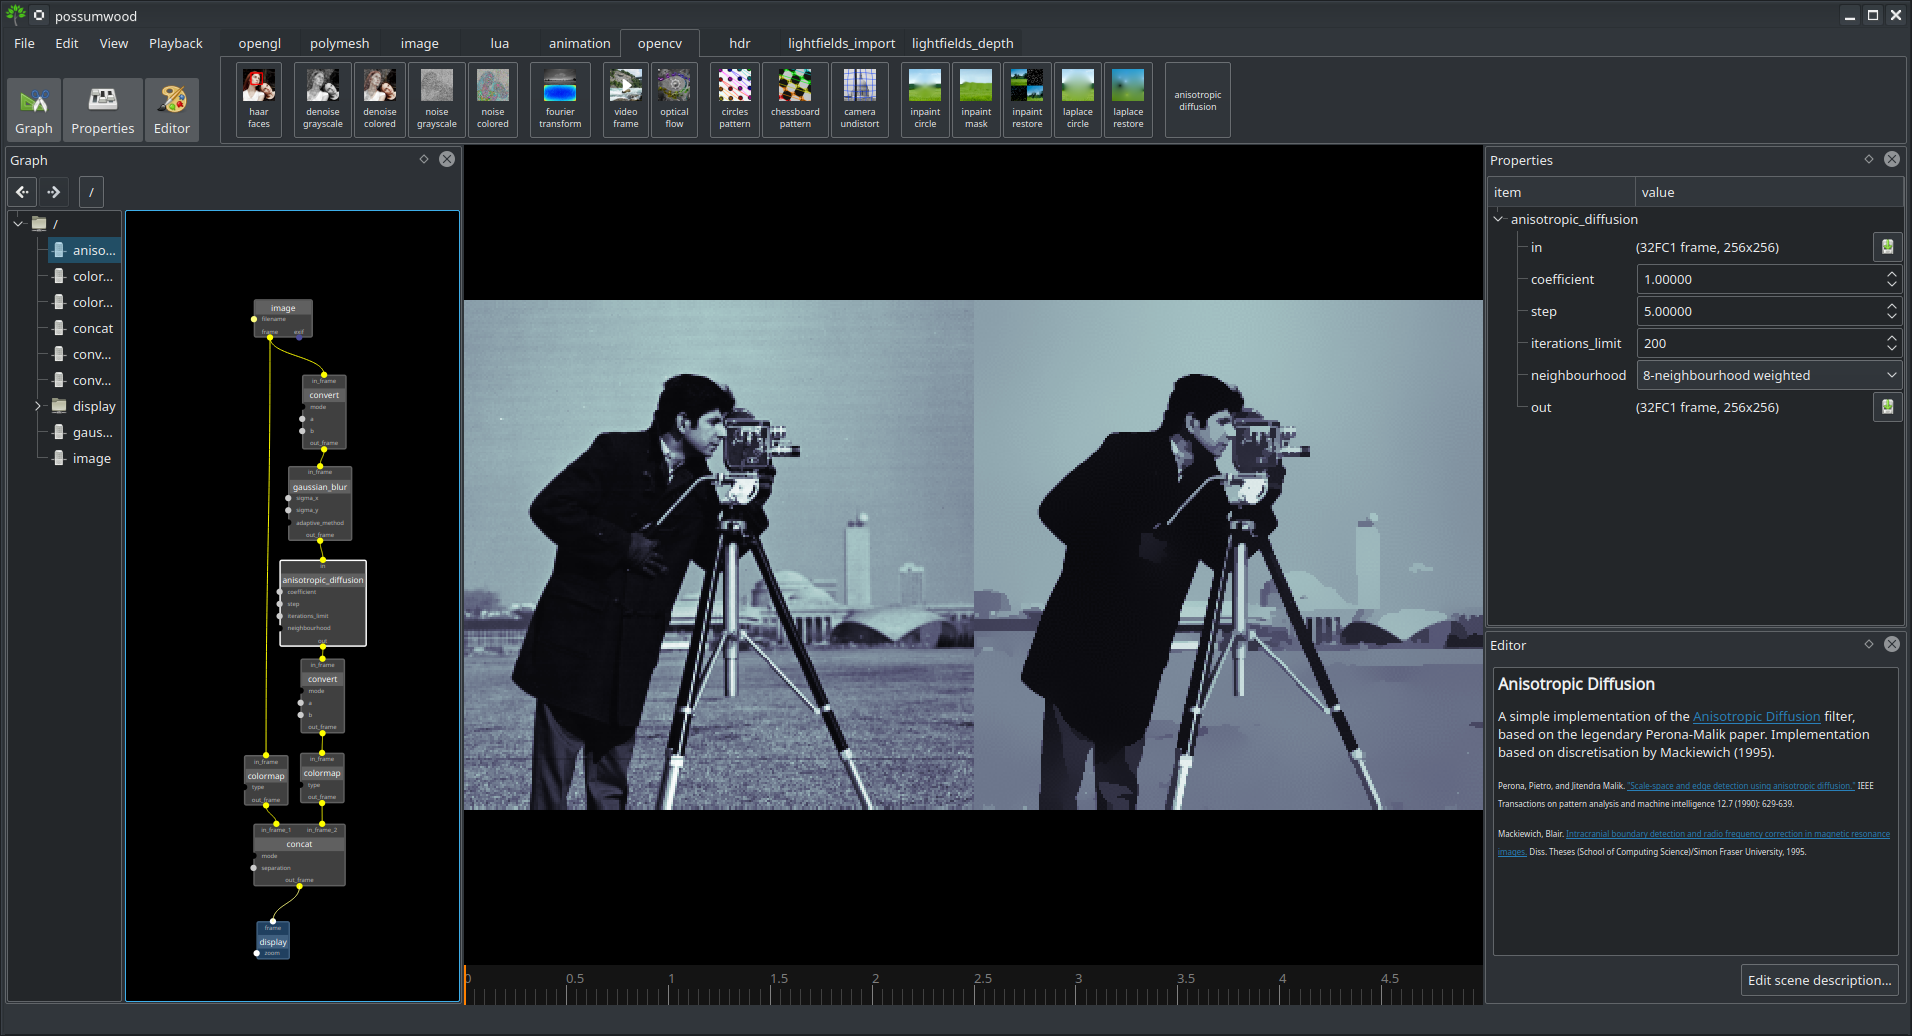Open laplace circle example
The width and height of the screenshot is (1912, 1036).
click(x=1078, y=99)
